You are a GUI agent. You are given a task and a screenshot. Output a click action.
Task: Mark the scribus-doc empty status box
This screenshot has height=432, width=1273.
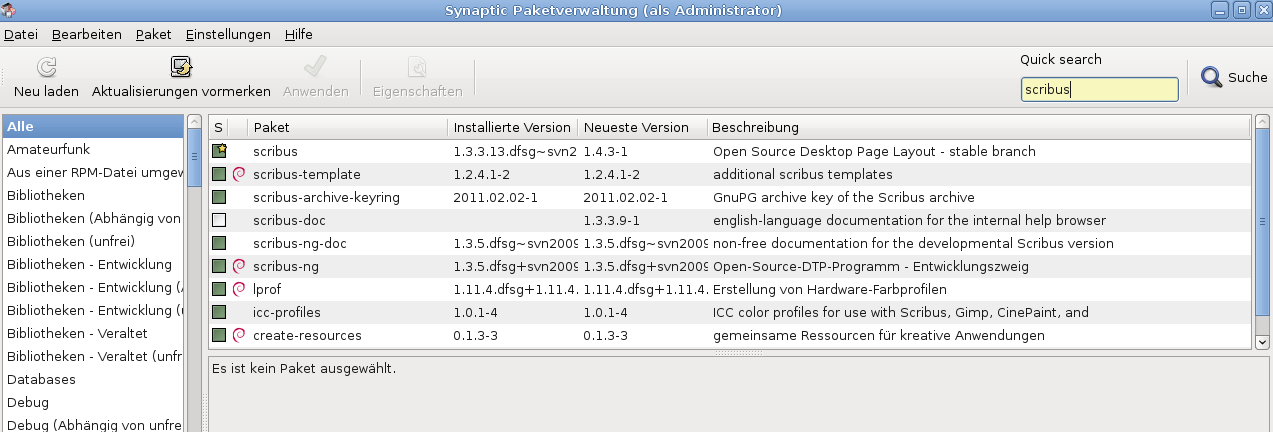point(219,220)
